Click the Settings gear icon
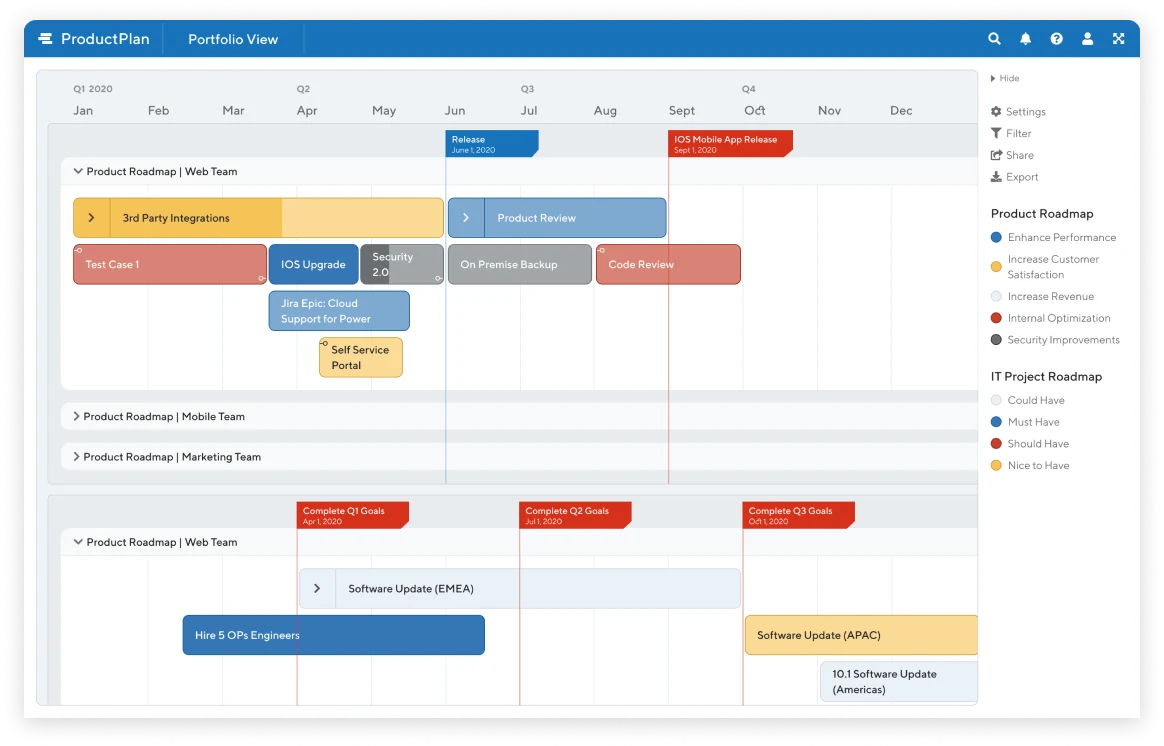Viewport: 1164px width, 746px height. 996,111
